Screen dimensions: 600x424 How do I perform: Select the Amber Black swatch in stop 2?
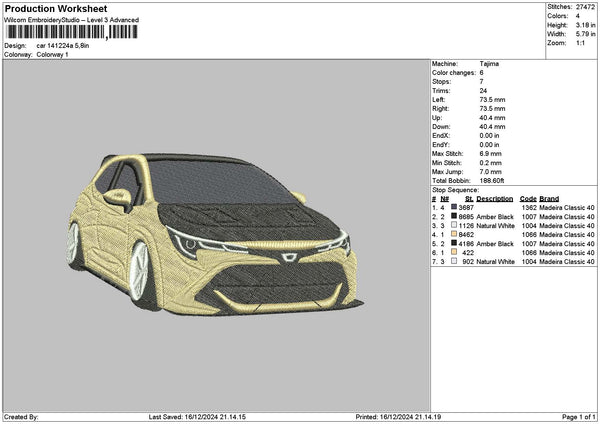tap(454, 216)
